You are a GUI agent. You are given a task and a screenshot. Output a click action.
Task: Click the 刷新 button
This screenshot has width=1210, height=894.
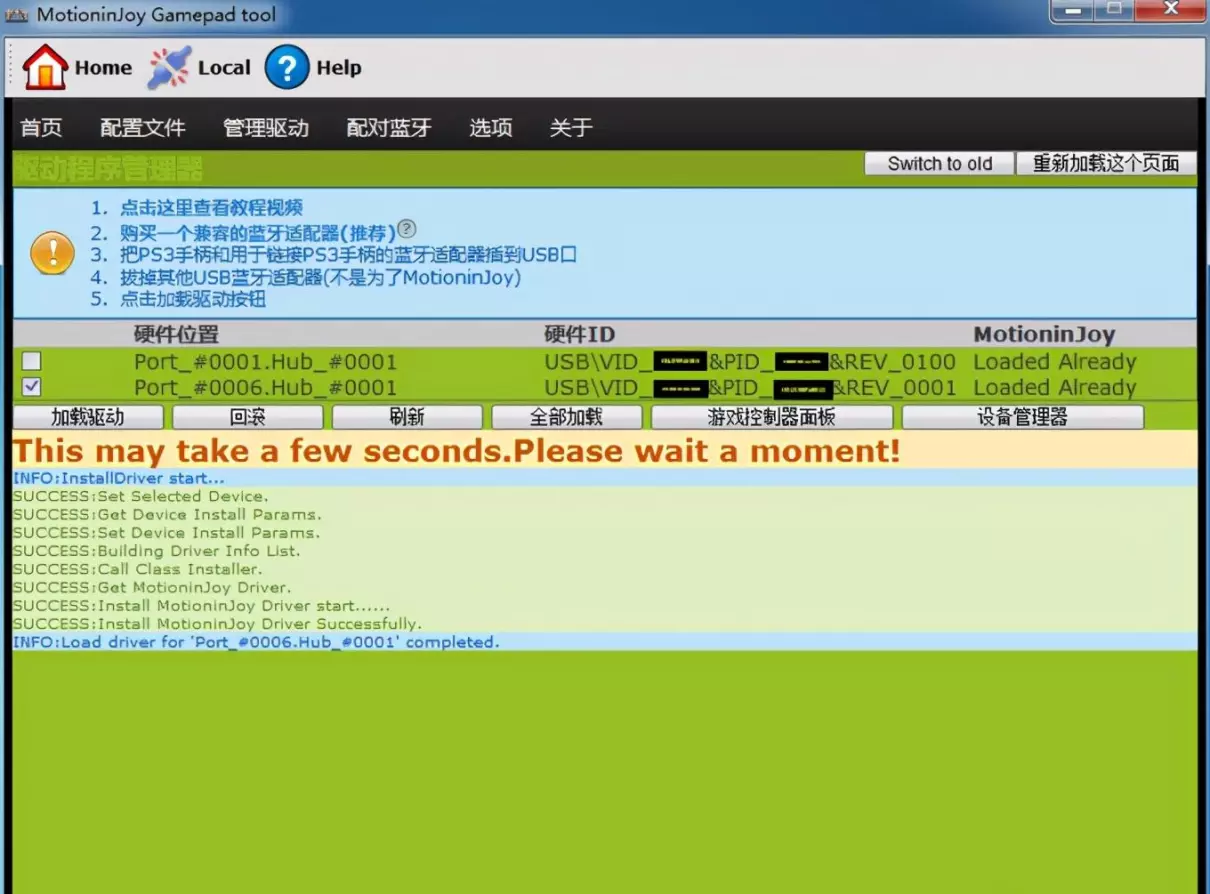pos(408,417)
